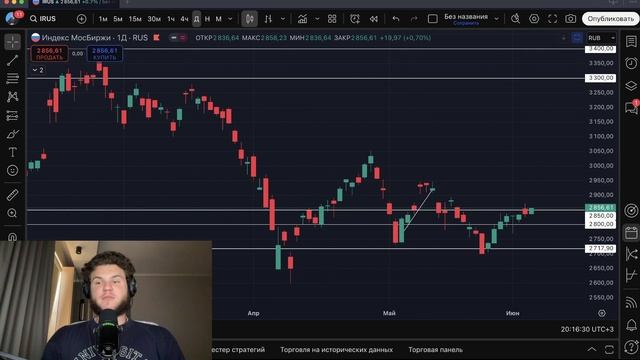640x360 pixels.
Task: Take a chart snapshot with camera icon
Action: coord(571,19)
